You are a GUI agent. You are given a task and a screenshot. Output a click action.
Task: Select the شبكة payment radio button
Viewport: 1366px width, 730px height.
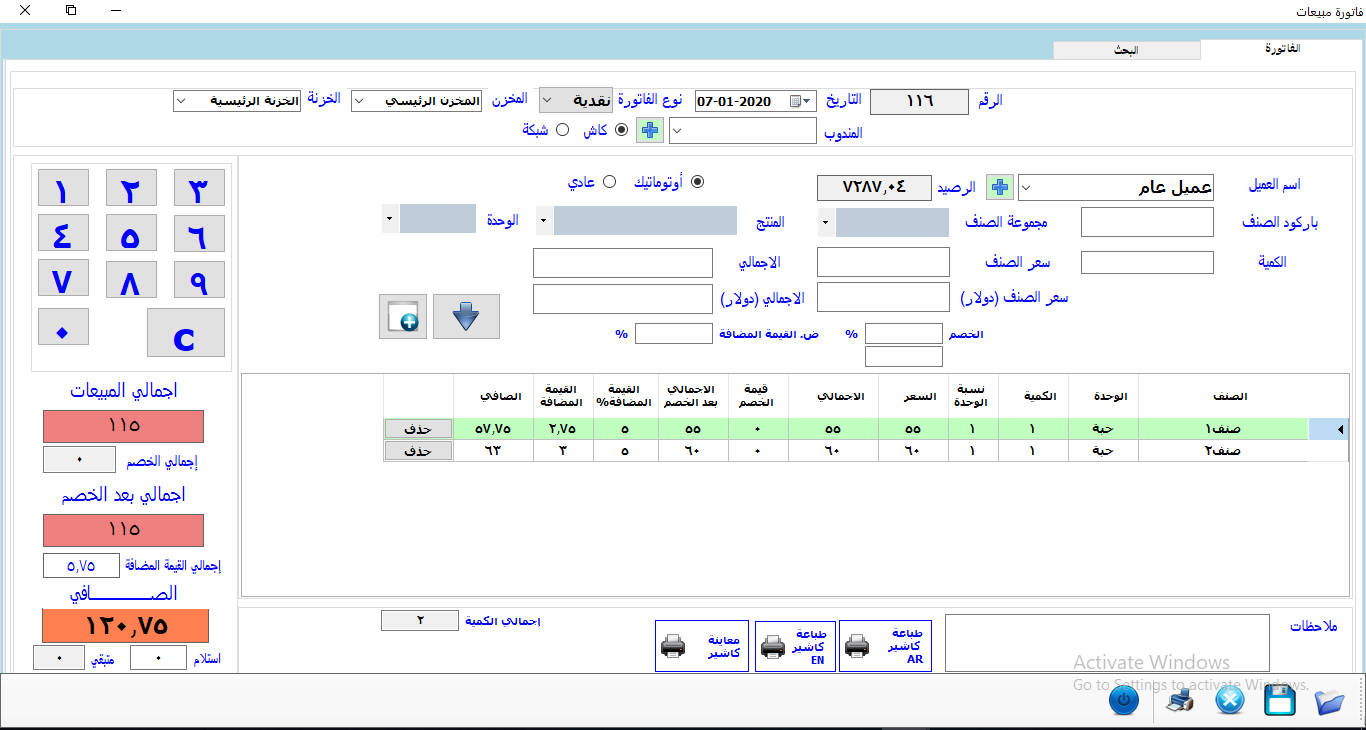[x=562, y=130]
